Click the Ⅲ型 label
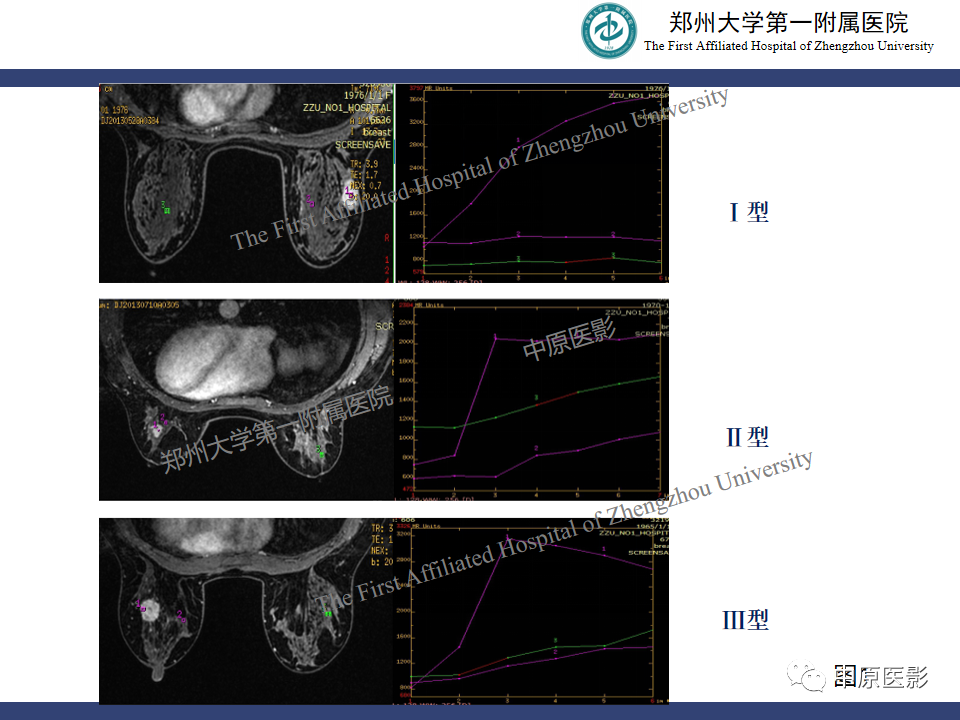Image resolution: width=960 pixels, height=720 pixels. pyautogui.click(x=746, y=620)
